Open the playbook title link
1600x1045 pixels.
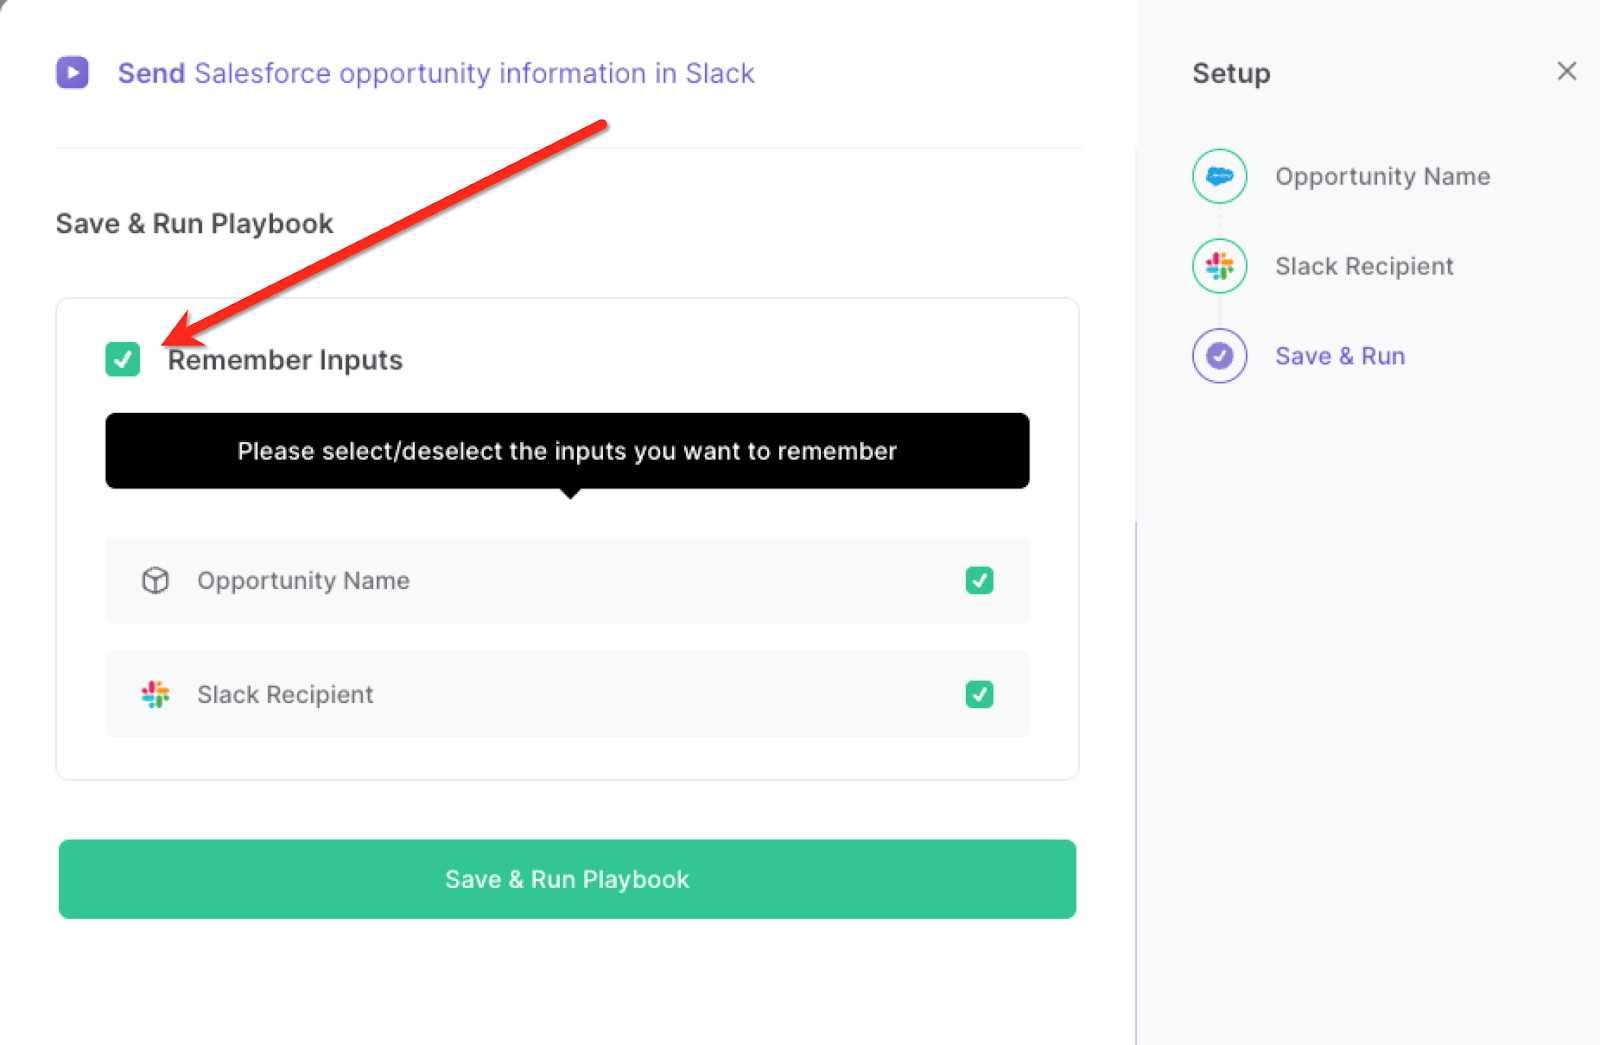click(x=436, y=73)
